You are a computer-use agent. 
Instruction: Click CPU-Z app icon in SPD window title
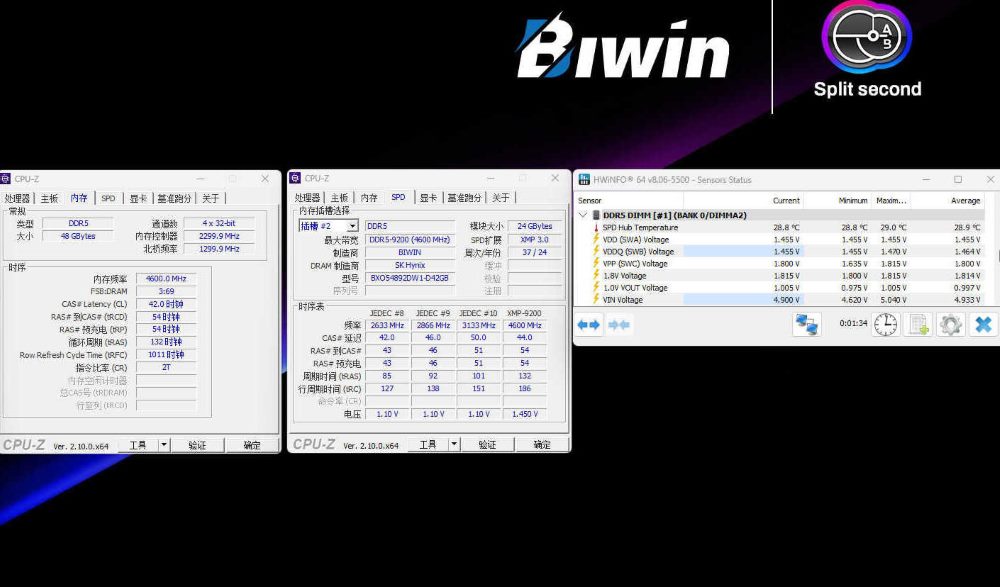pos(295,179)
